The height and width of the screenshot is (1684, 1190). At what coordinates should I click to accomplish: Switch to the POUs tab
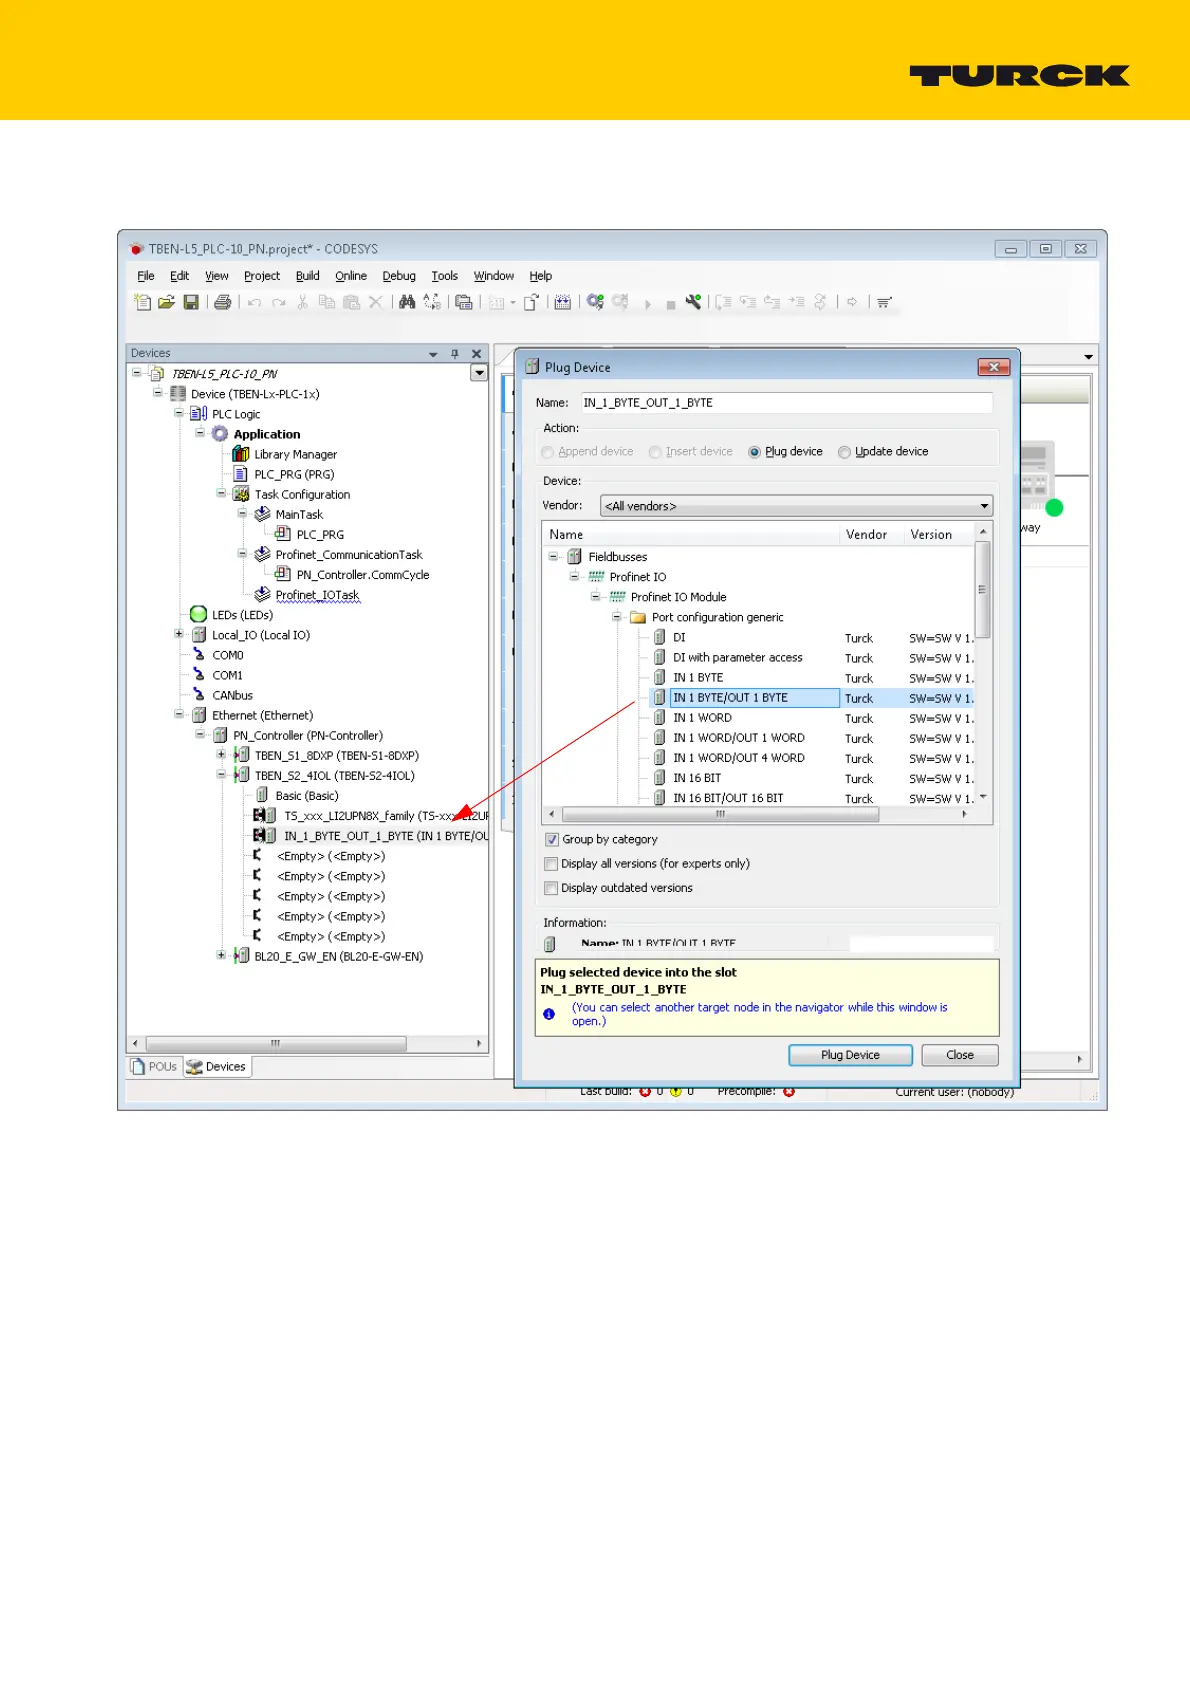(154, 1067)
